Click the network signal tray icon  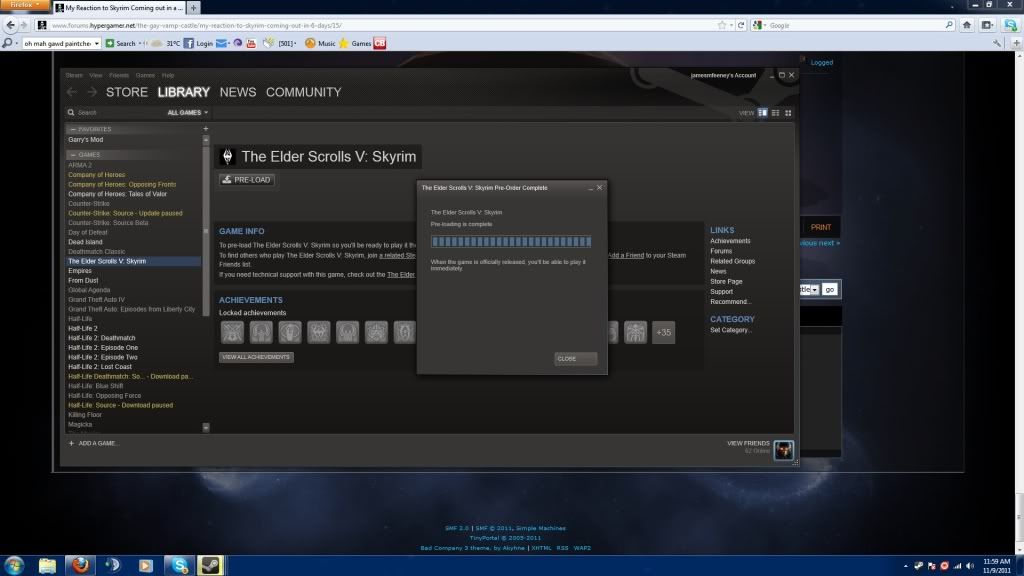pyautogui.click(x=957, y=566)
